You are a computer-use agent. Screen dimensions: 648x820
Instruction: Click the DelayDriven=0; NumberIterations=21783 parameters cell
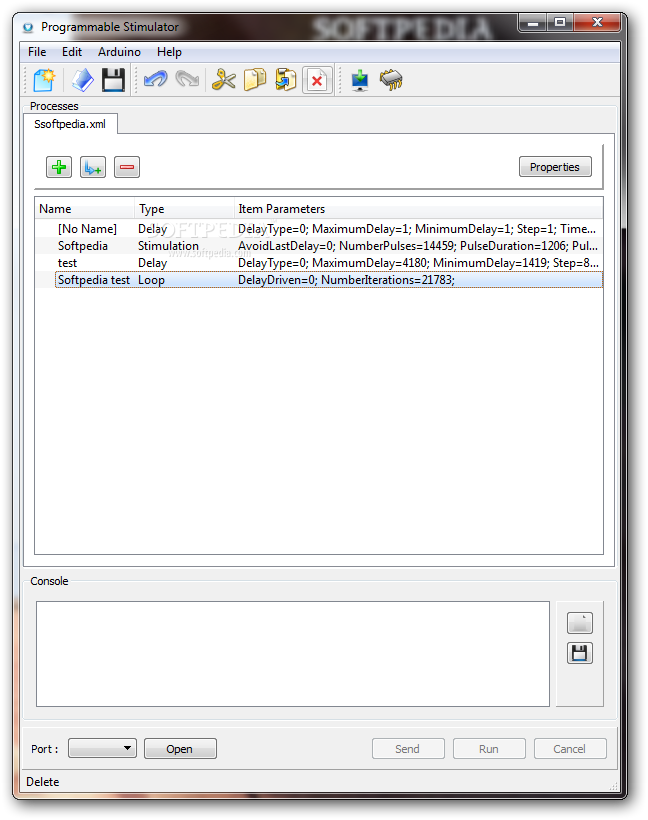point(346,280)
